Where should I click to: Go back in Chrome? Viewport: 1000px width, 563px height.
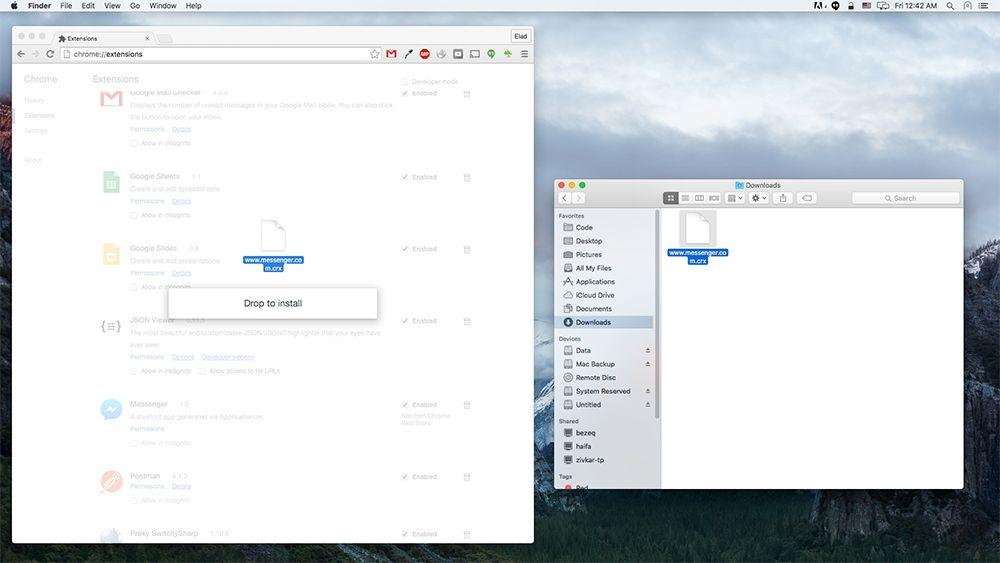[21, 54]
